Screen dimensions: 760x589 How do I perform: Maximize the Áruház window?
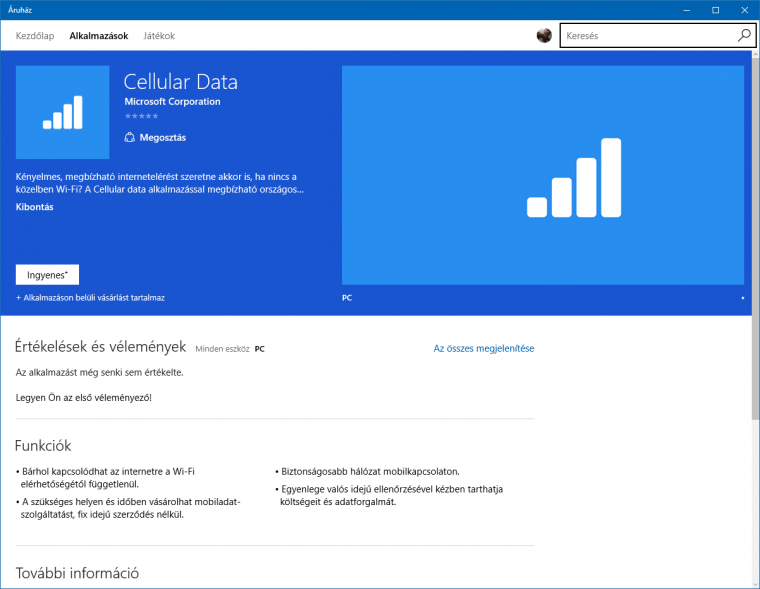[715, 10]
